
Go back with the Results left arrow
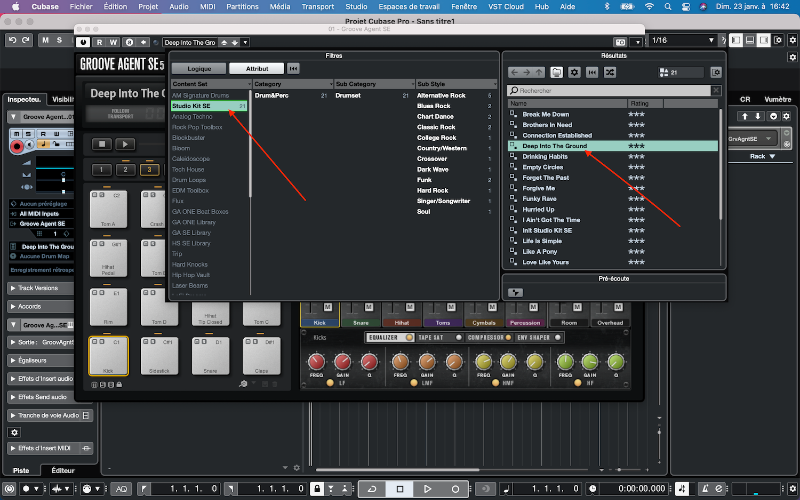click(x=514, y=72)
